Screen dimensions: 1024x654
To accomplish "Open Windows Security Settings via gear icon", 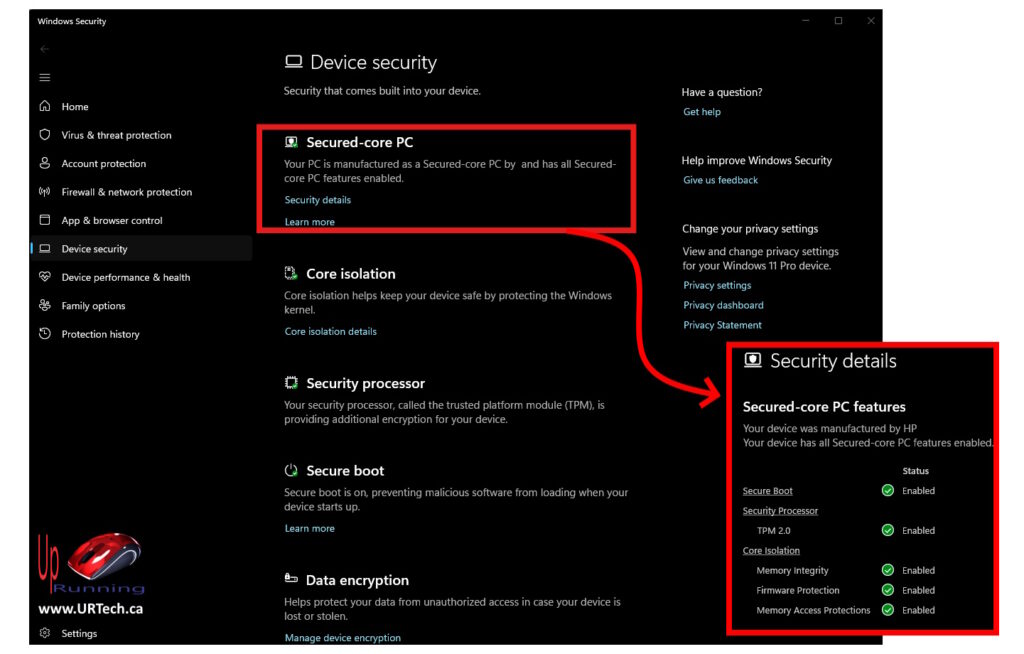I will 44,632.
